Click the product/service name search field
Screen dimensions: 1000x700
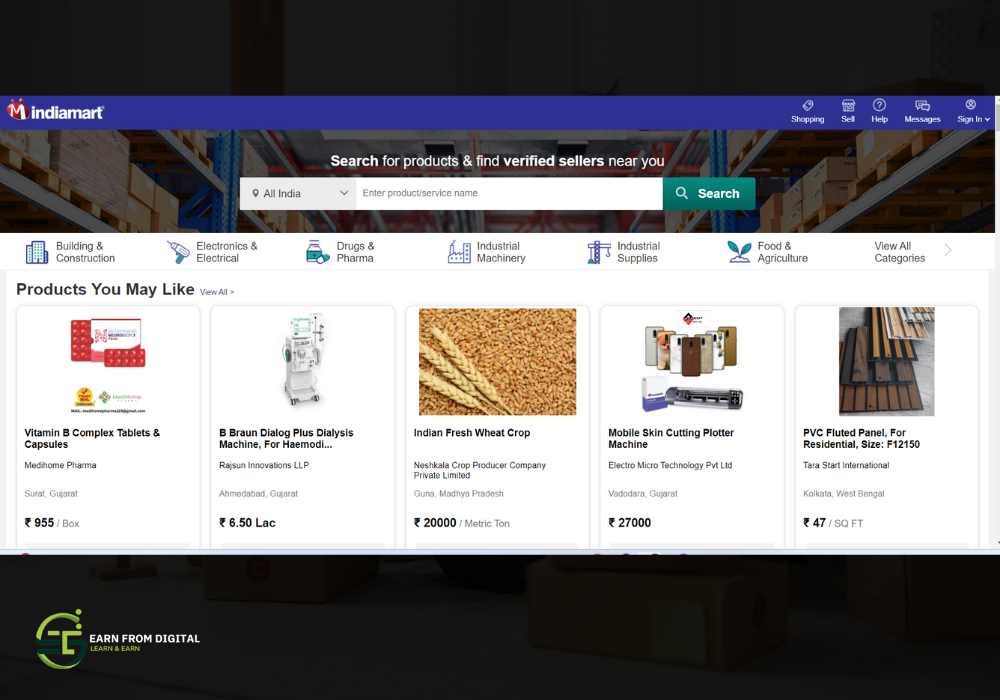509,193
